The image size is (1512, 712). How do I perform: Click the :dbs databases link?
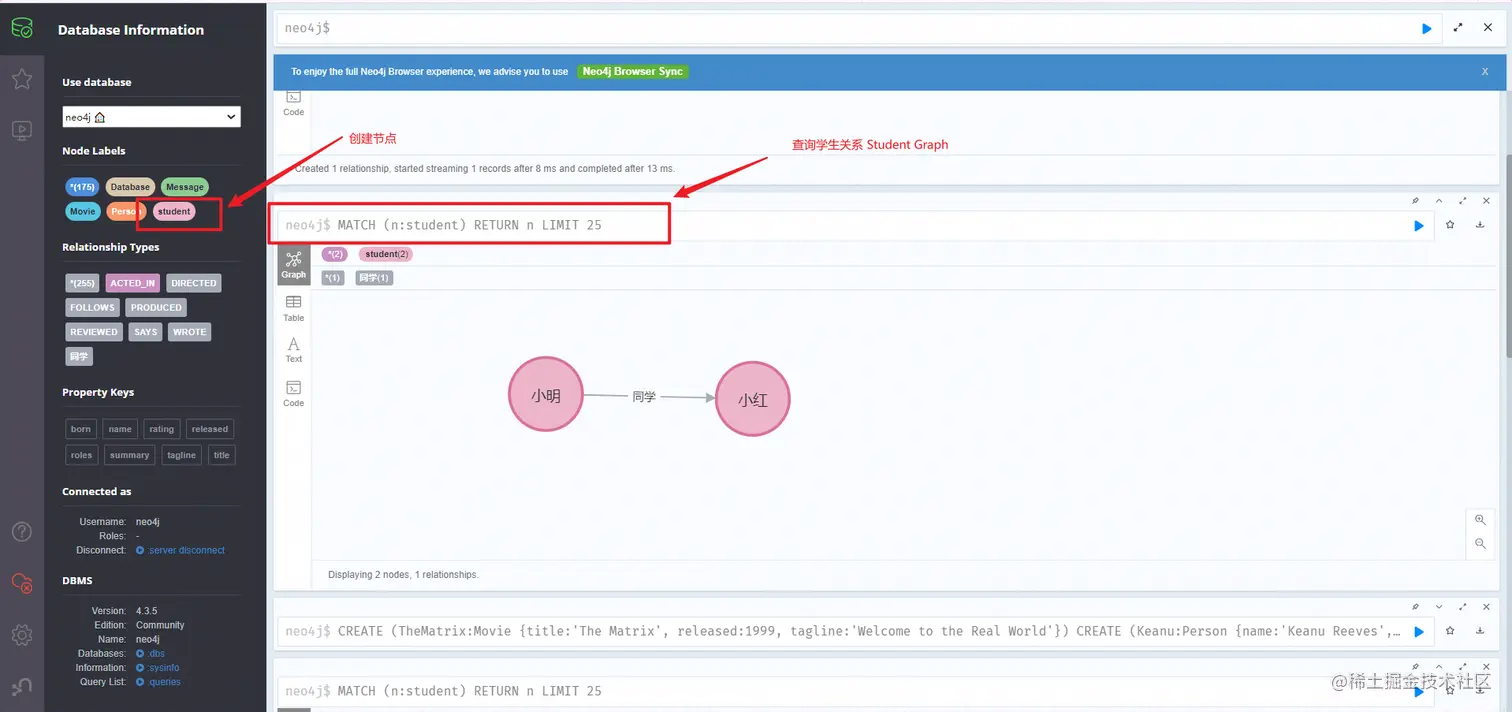point(150,653)
